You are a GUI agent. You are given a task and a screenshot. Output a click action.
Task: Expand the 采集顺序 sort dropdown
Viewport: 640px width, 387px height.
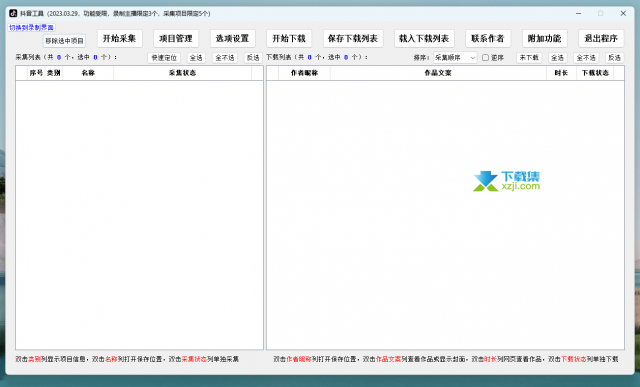[x=455, y=58]
